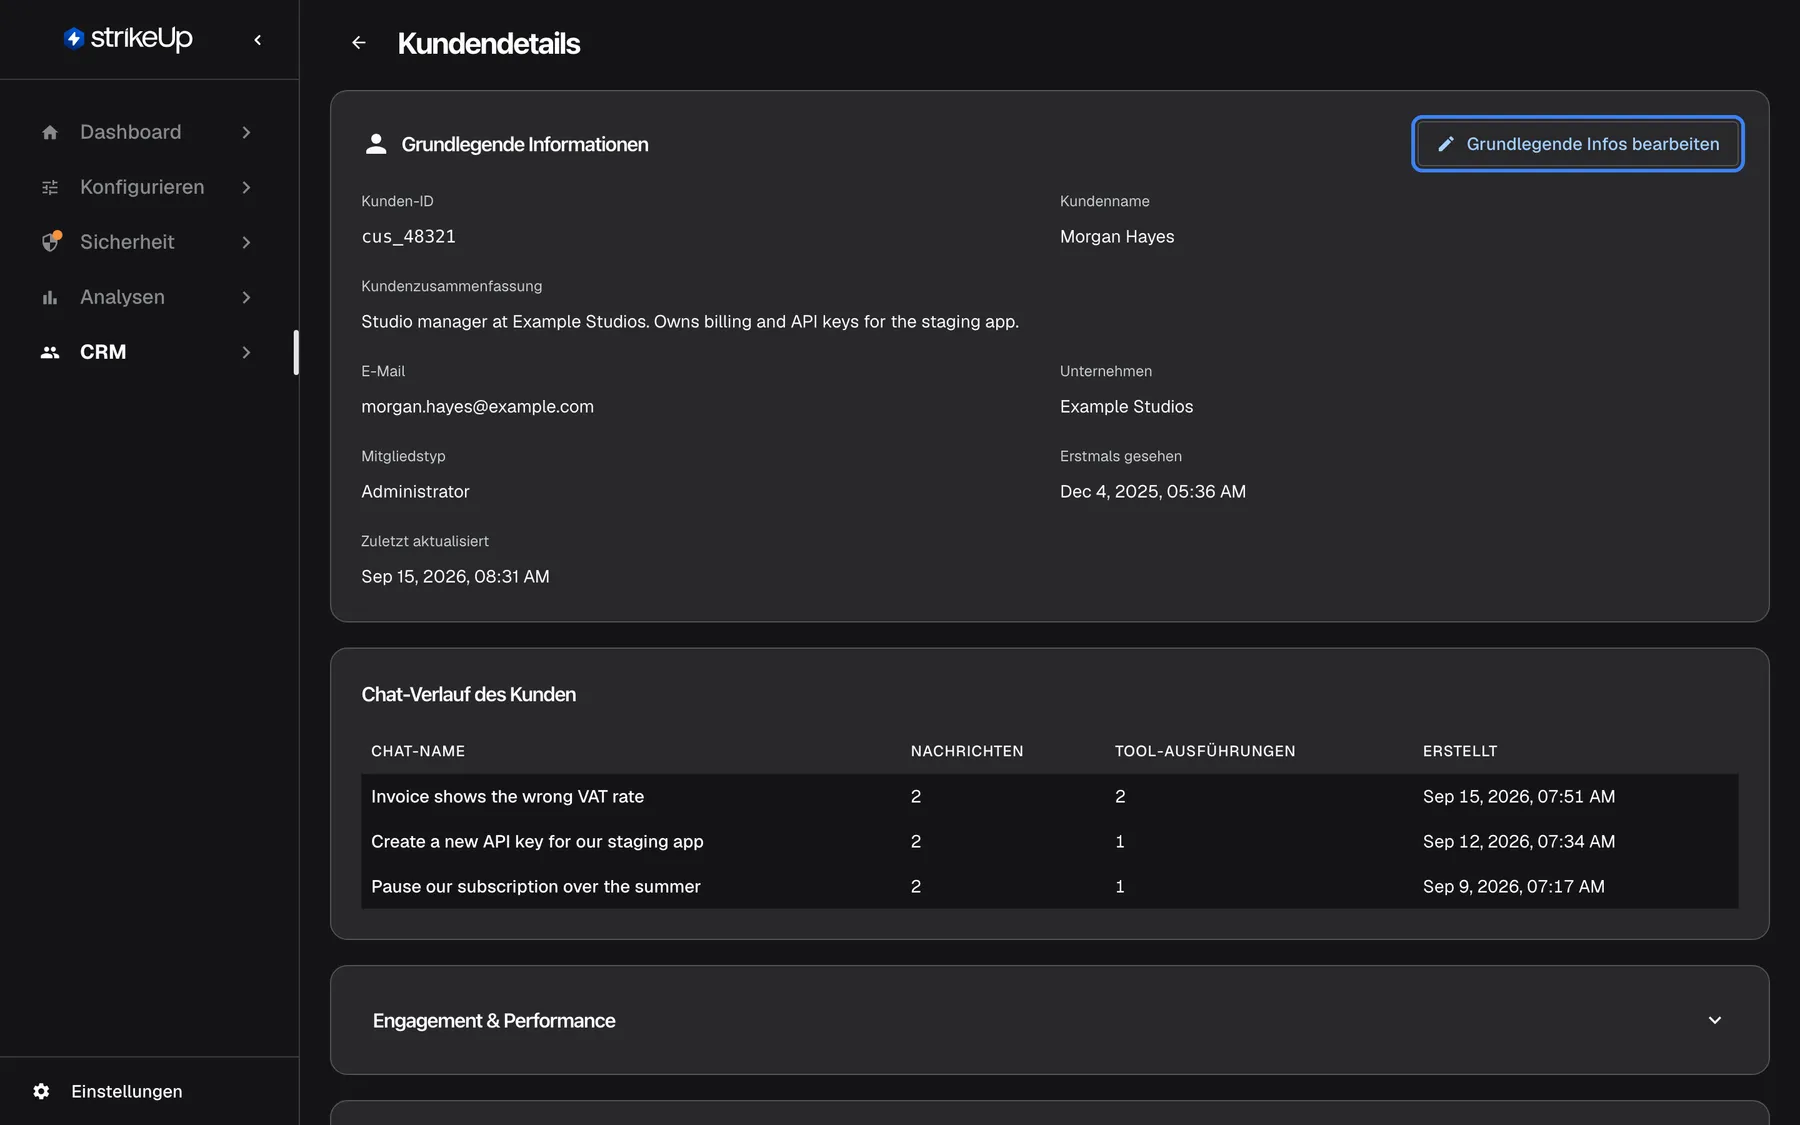Click the email morgan.hayes@example.com
The width and height of the screenshot is (1800, 1125).
[x=477, y=406]
